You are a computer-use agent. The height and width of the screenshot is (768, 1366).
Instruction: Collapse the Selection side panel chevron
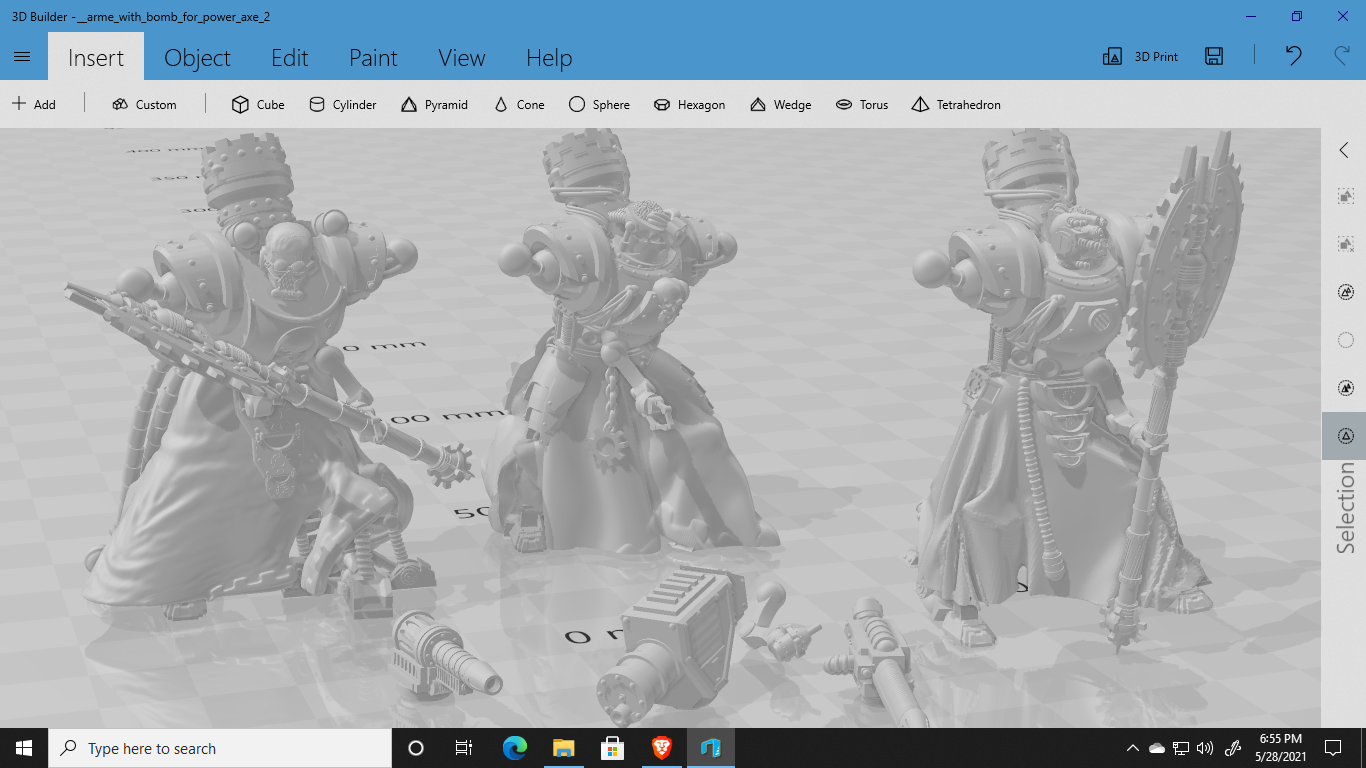coord(1344,150)
